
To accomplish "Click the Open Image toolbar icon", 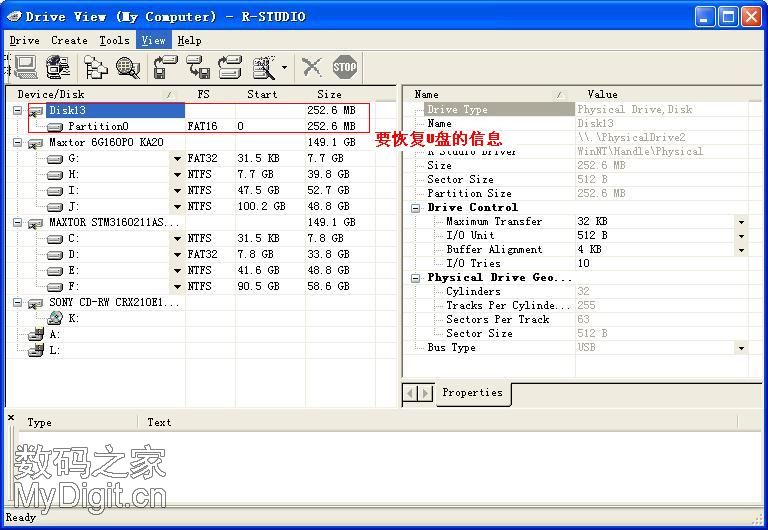I will click(x=198, y=67).
